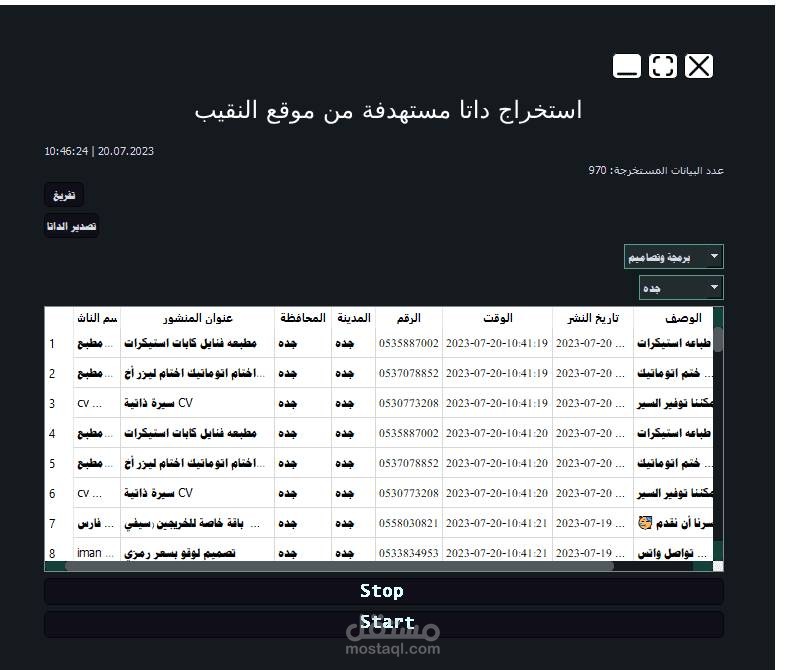The width and height of the screenshot is (786, 670).
Task: Click the date and time label 20.07.2023
Action: [99, 151]
